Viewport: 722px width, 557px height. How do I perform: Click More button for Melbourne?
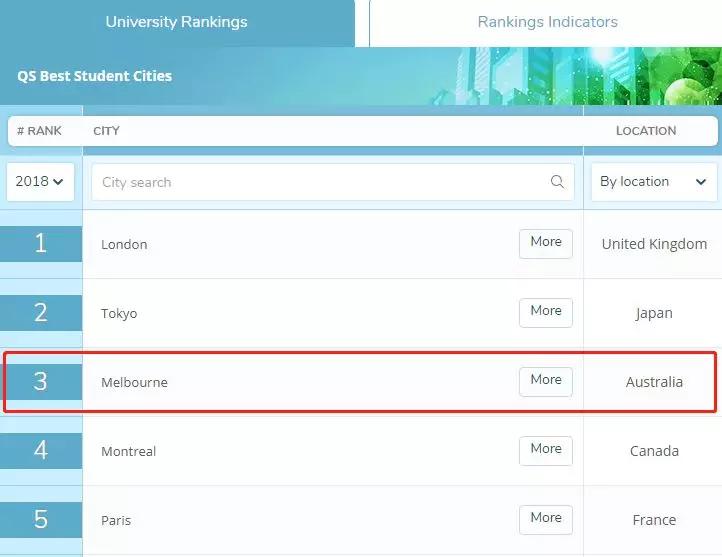pyautogui.click(x=546, y=382)
